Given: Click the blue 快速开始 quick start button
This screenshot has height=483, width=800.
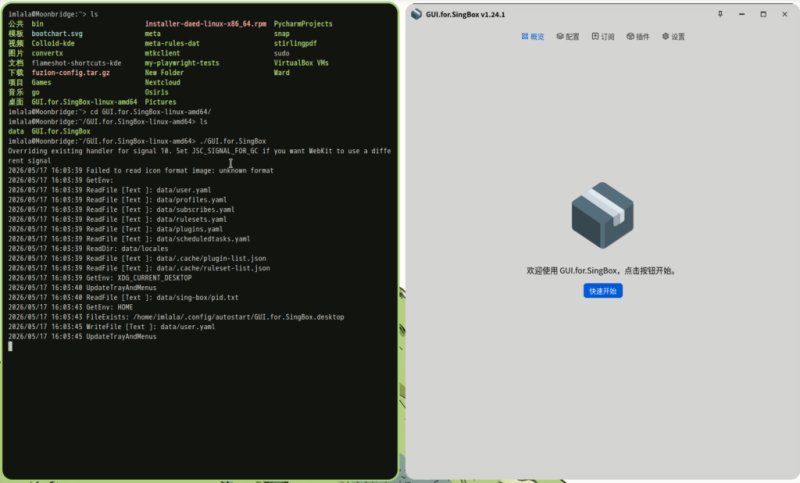Looking at the screenshot, I should (603, 291).
